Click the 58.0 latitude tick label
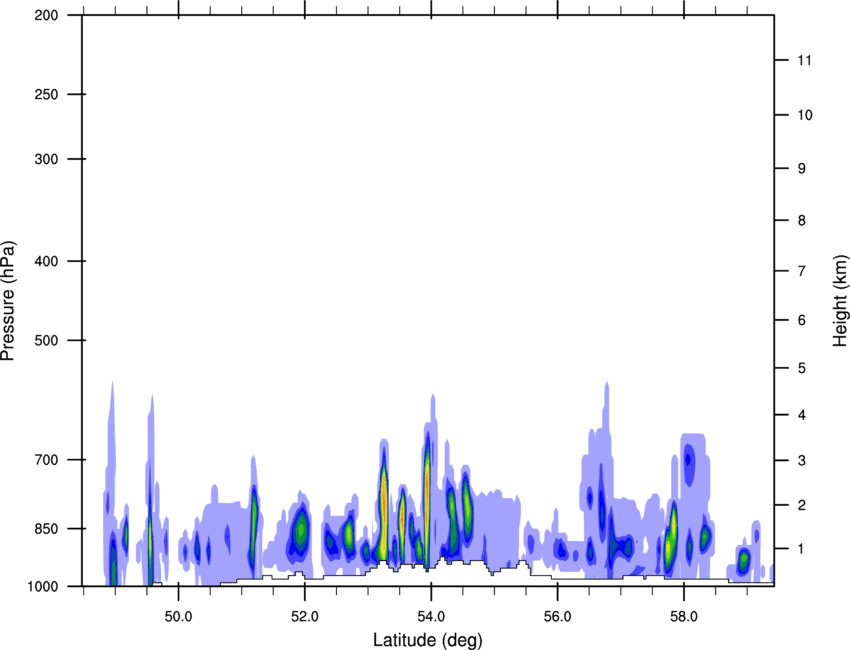Image resolution: width=850 pixels, height=650 pixels. [684, 616]
